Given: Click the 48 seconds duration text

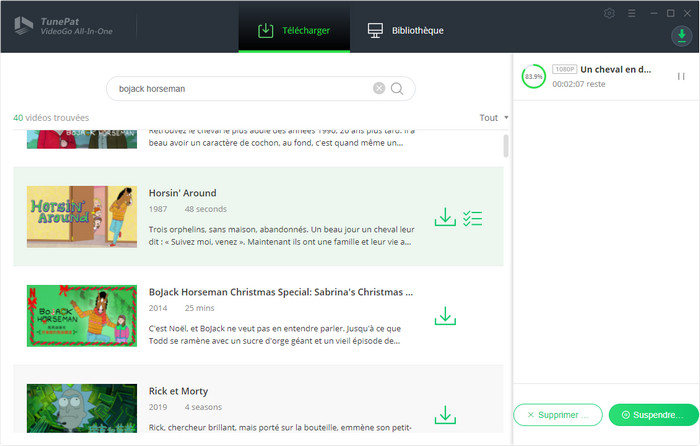Looking at the screenshot, I should click(206, 209).
